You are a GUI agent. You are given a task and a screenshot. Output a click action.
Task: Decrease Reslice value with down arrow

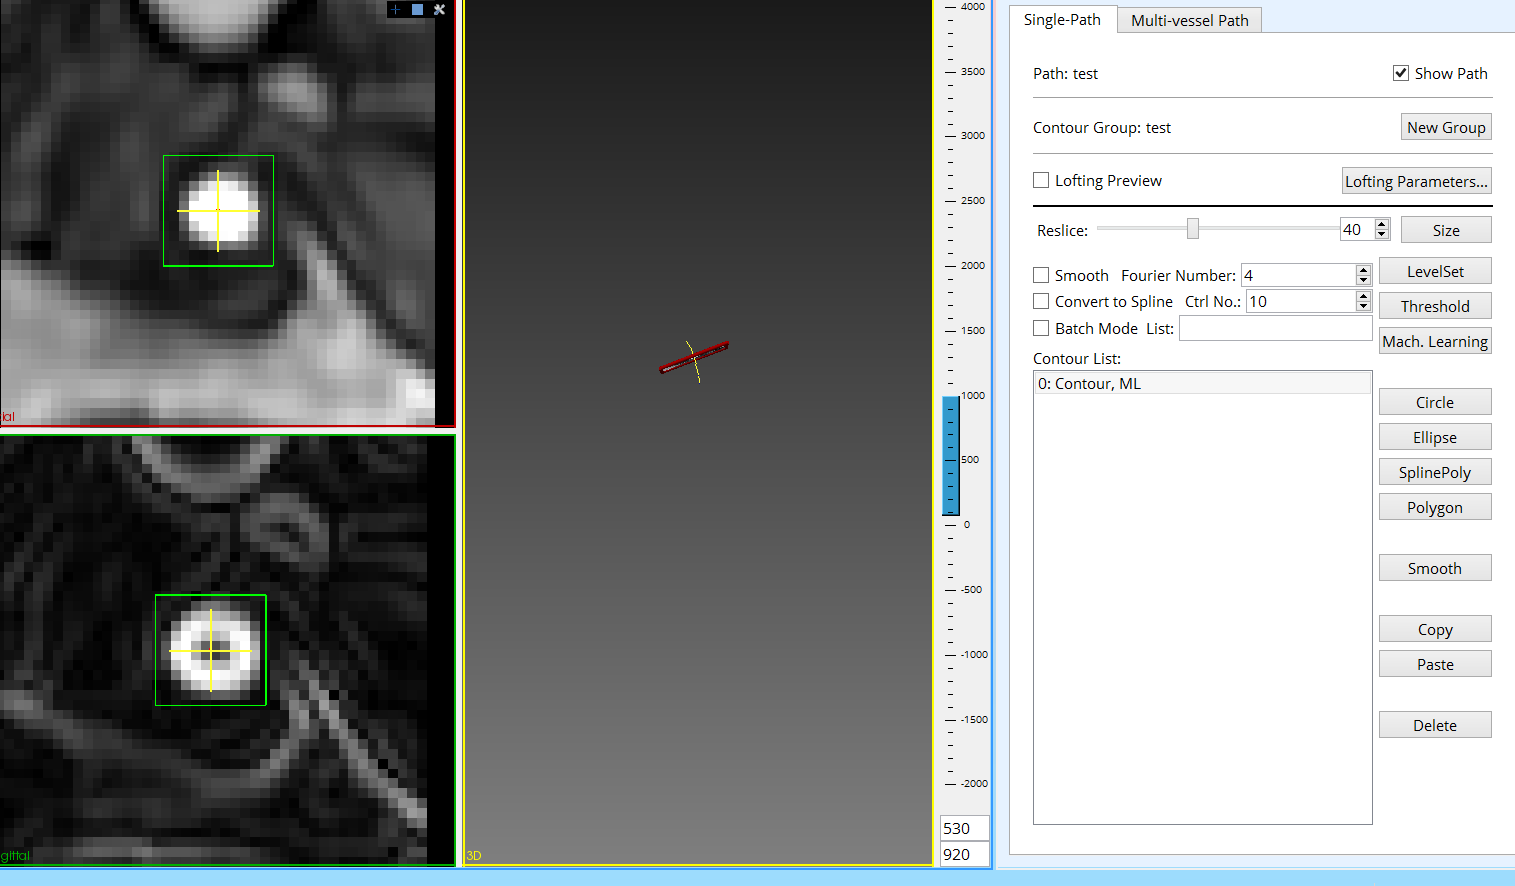[x=1382, y=235]
